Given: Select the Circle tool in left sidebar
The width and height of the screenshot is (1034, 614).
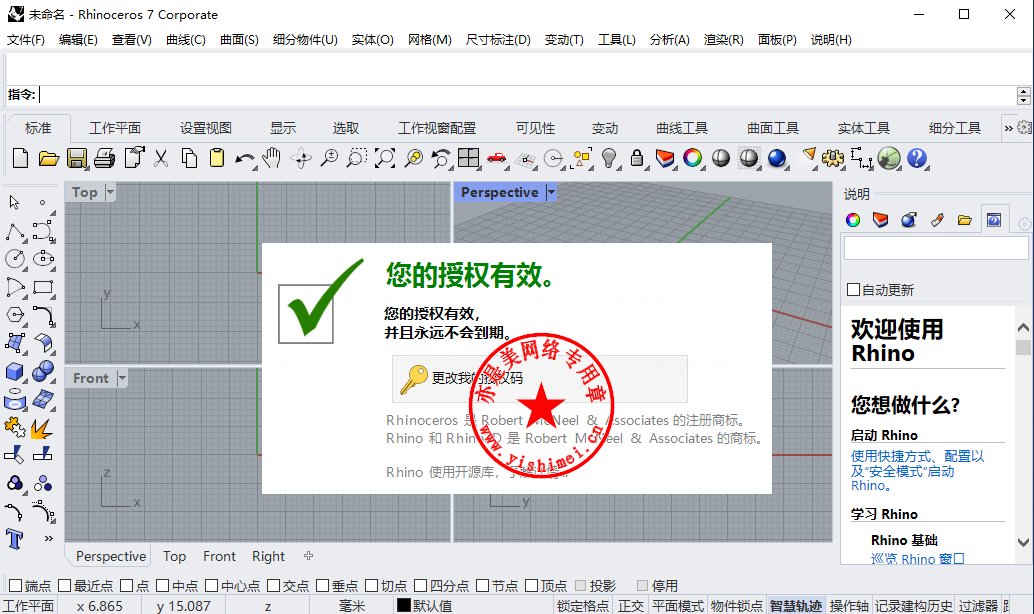Looking at the screenshot, I should tap(15, 259).
